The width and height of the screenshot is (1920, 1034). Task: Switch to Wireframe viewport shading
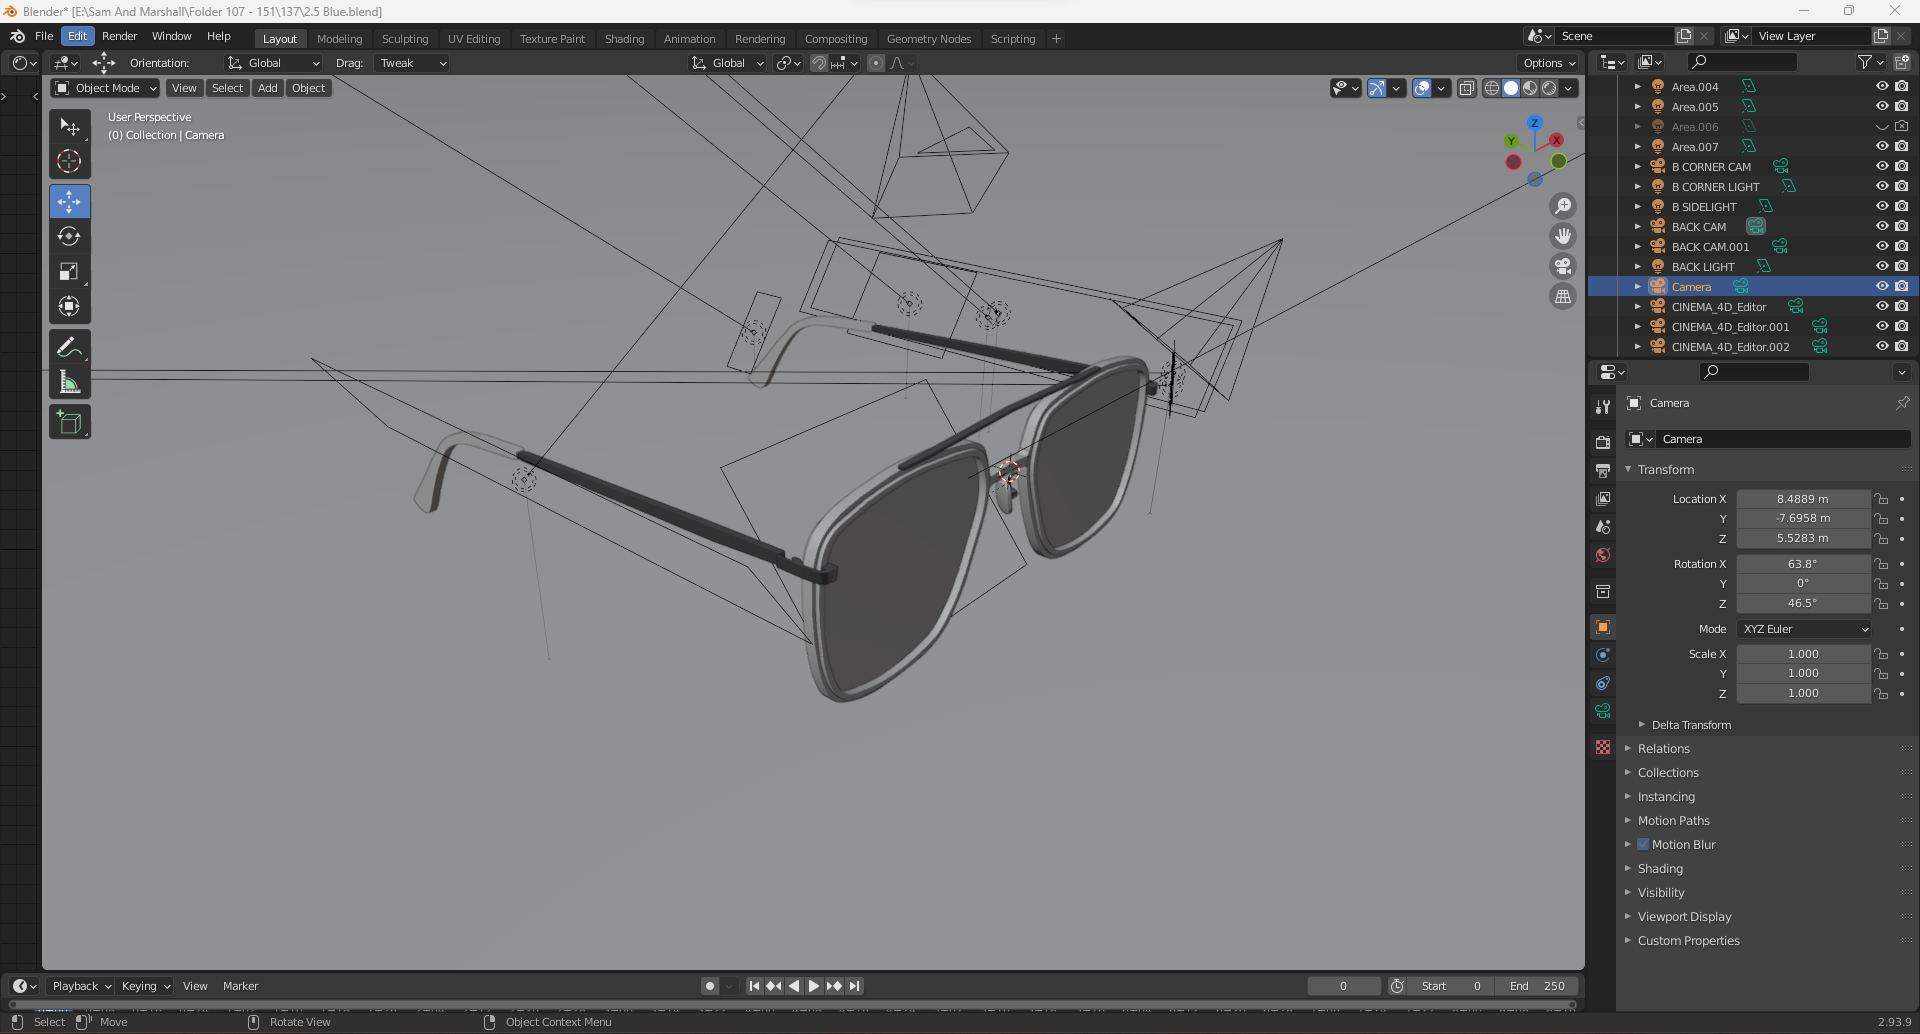pyautogui.click(x=1492, y=88)
